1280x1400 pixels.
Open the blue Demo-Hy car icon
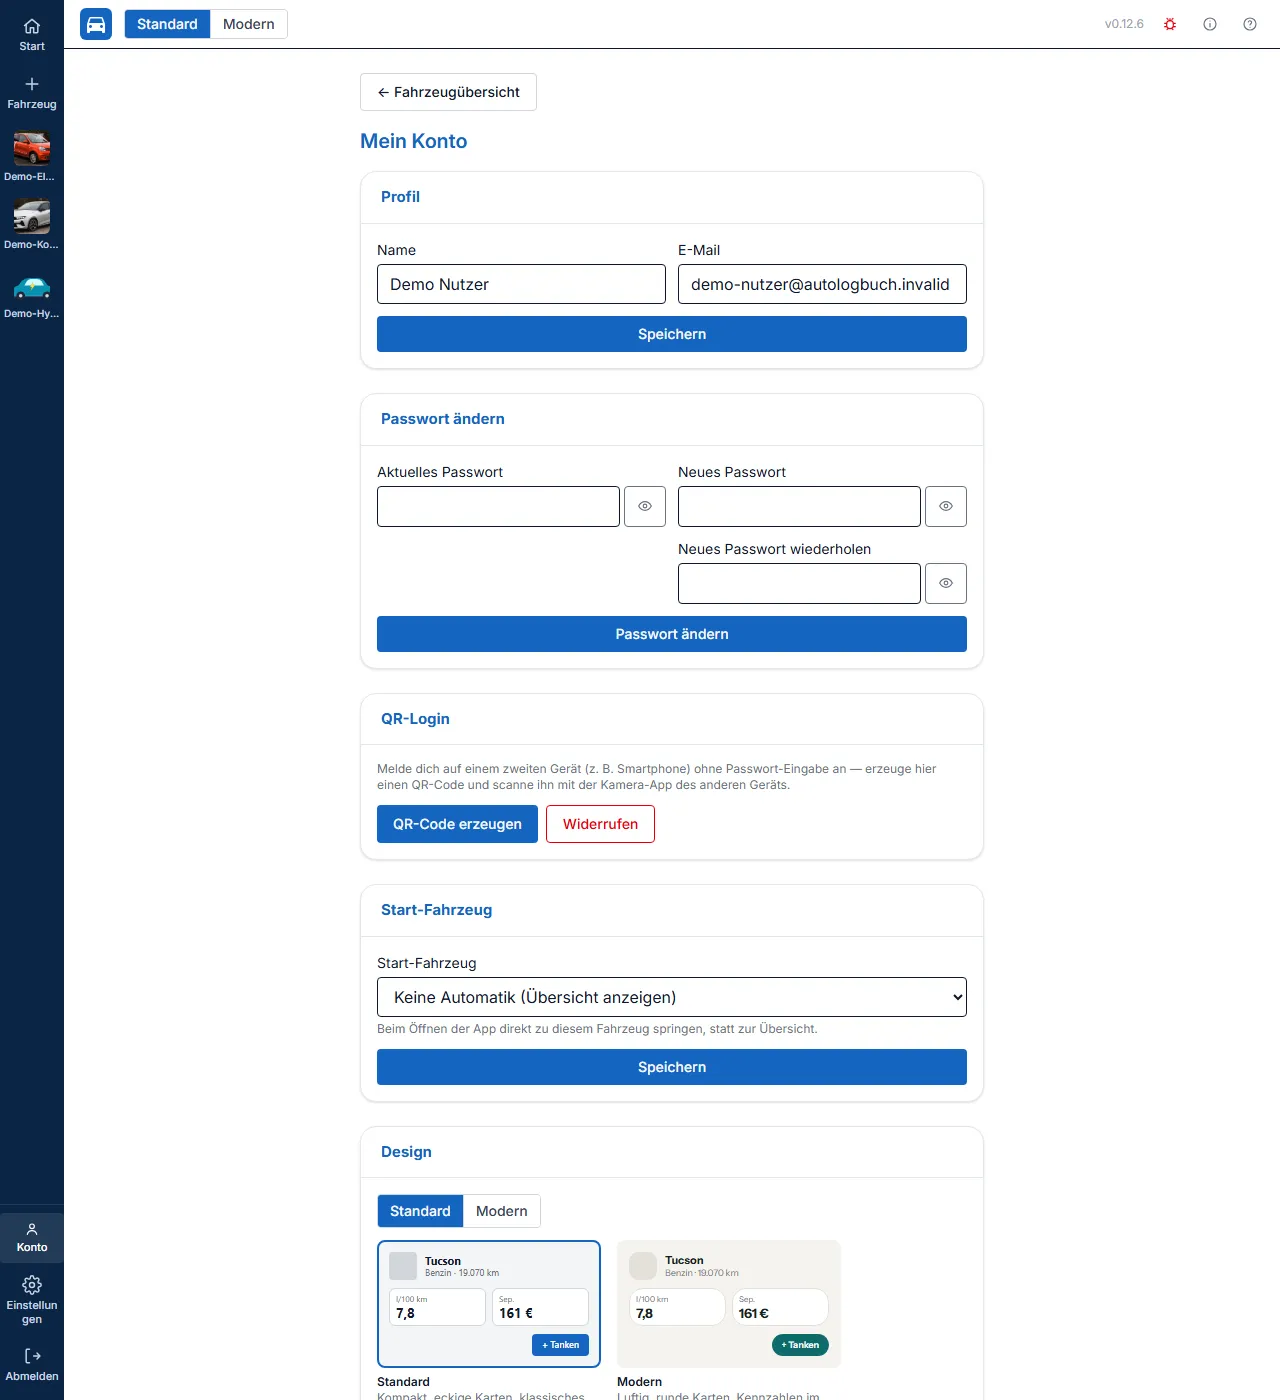(x=32, y=288)
